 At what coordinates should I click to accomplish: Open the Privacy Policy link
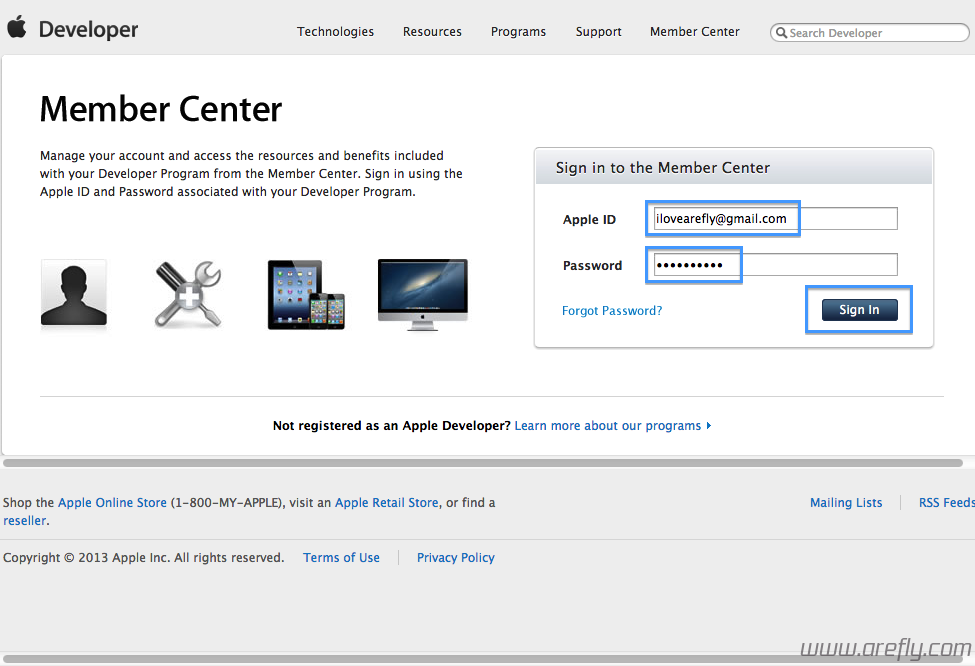456,558
